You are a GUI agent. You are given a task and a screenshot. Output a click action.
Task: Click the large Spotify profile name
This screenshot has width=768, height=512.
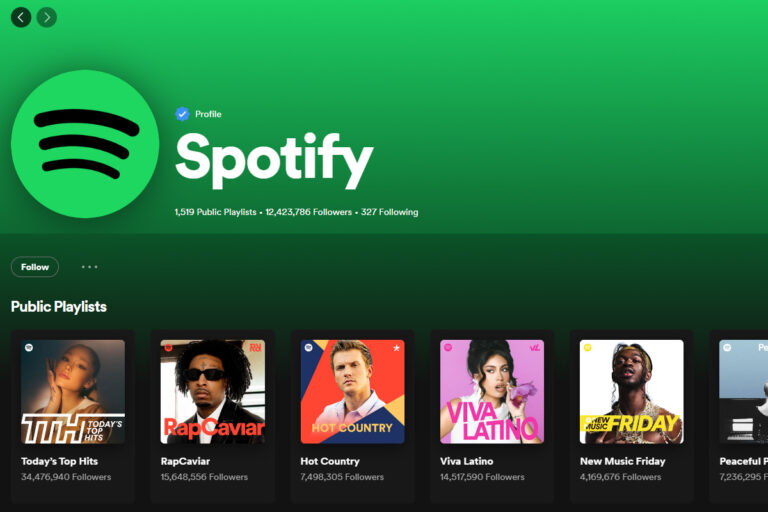[274, 160]
